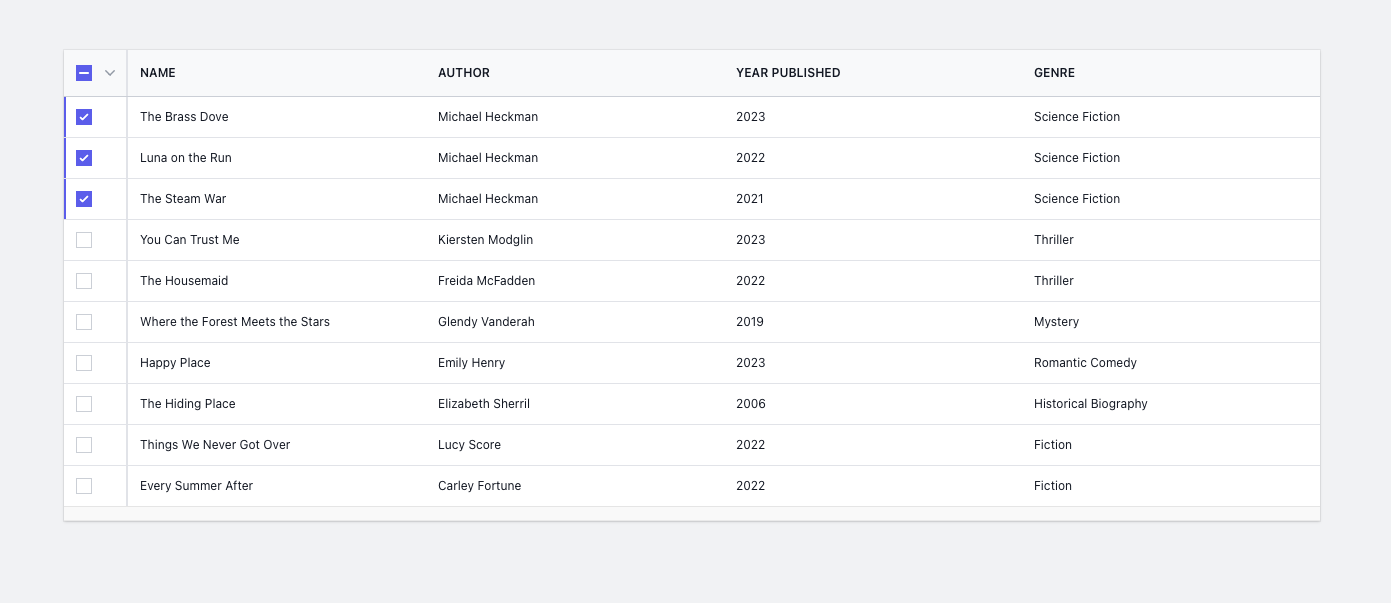
Task: Click the Historical Biography genre cell
Action: pyautogui.click(x=1090, y=404)
